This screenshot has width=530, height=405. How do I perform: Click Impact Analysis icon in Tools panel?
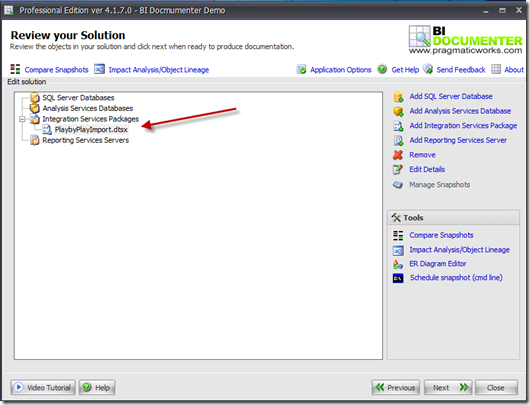(398, 250)
